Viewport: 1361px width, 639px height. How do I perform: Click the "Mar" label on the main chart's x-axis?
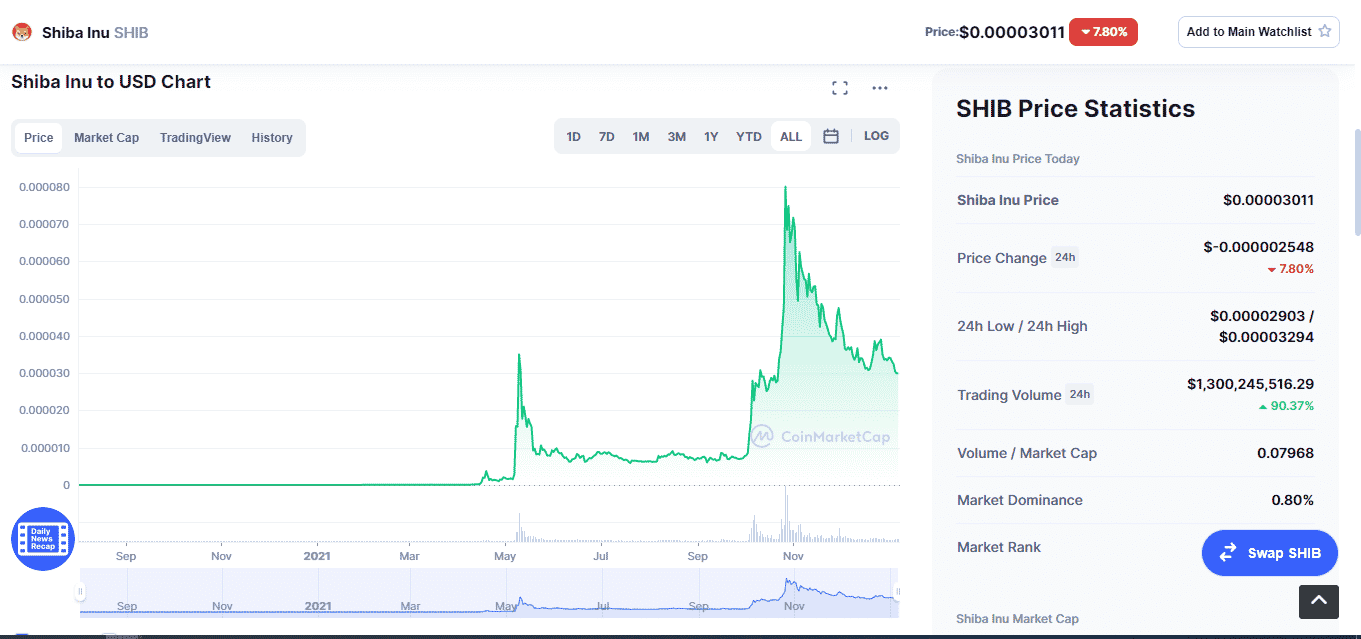click(409, 556)
